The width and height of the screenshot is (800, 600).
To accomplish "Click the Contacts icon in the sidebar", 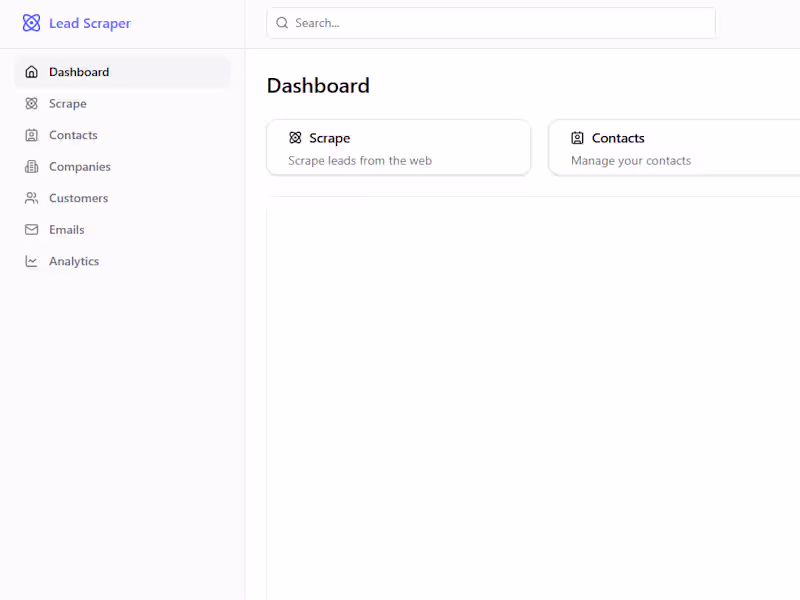I will click(x=31, y=135).
